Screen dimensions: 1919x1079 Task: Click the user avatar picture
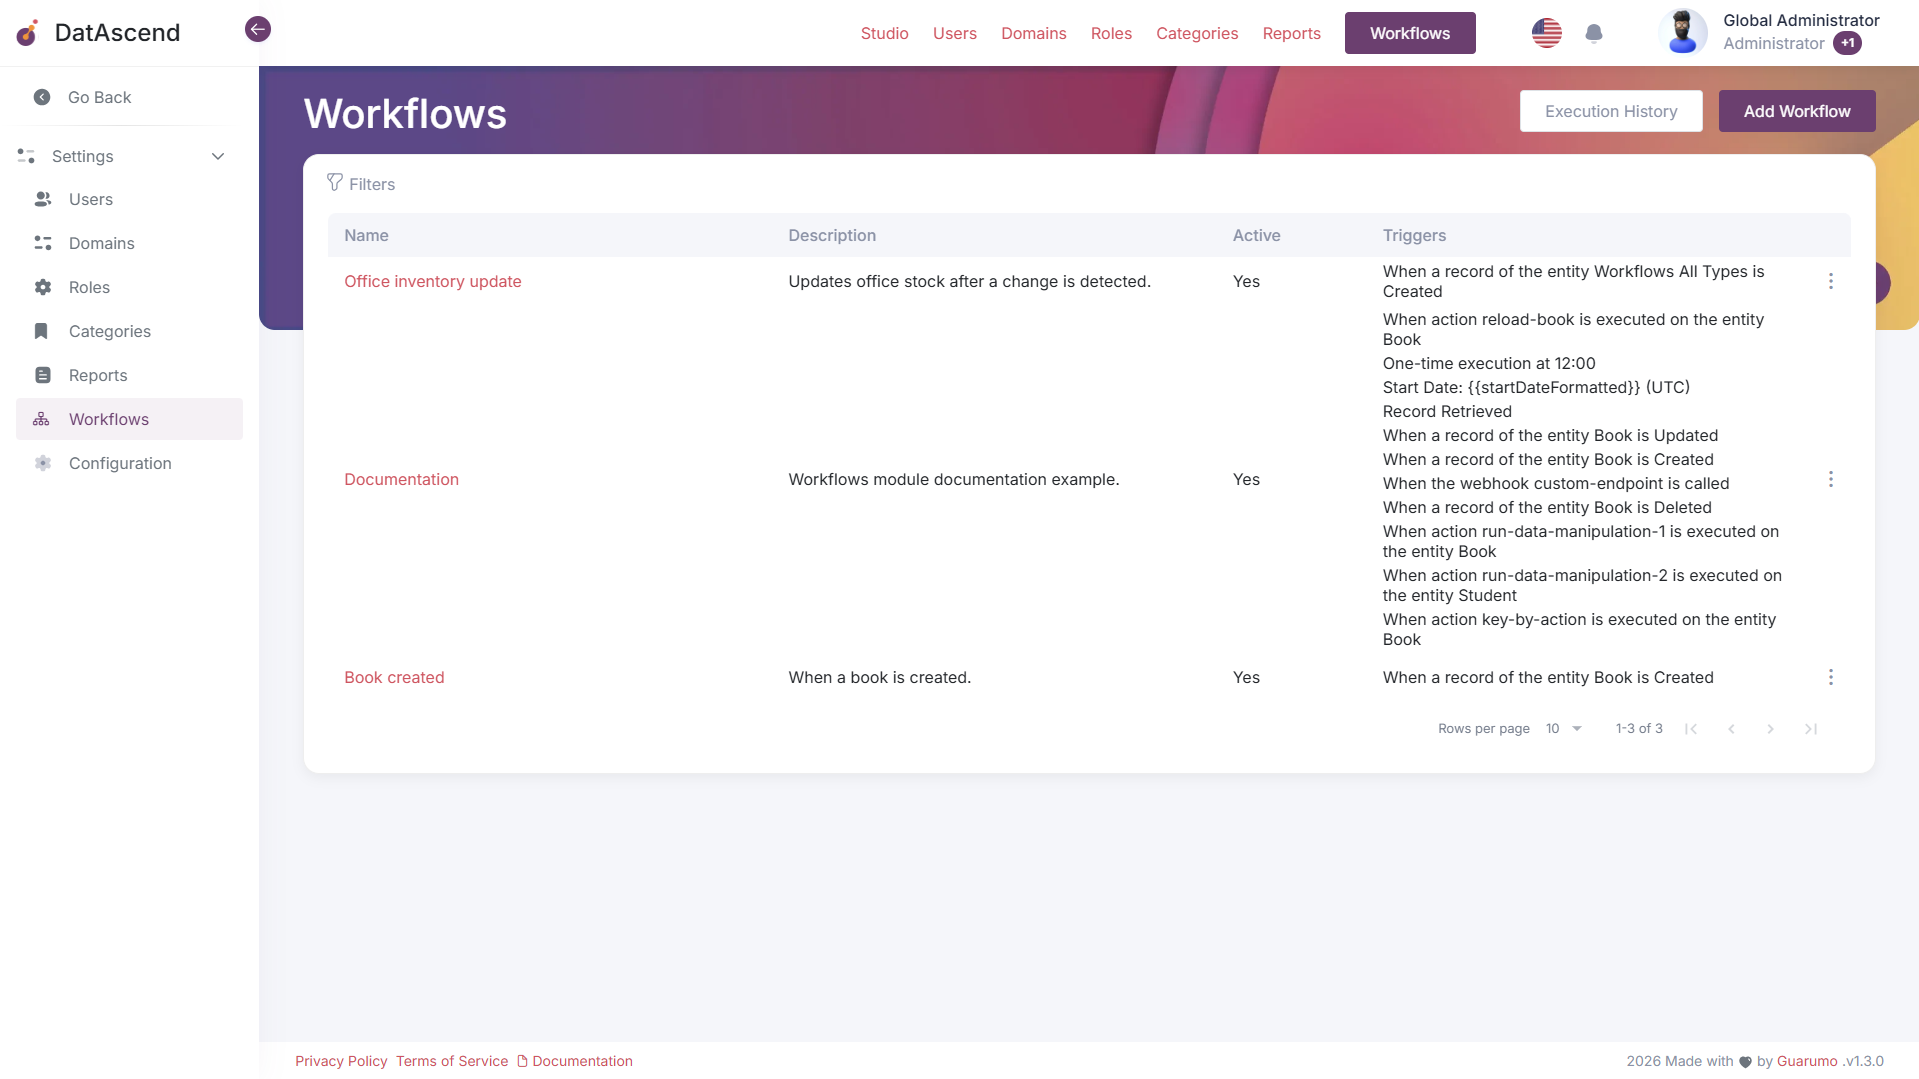[1683, 32]
